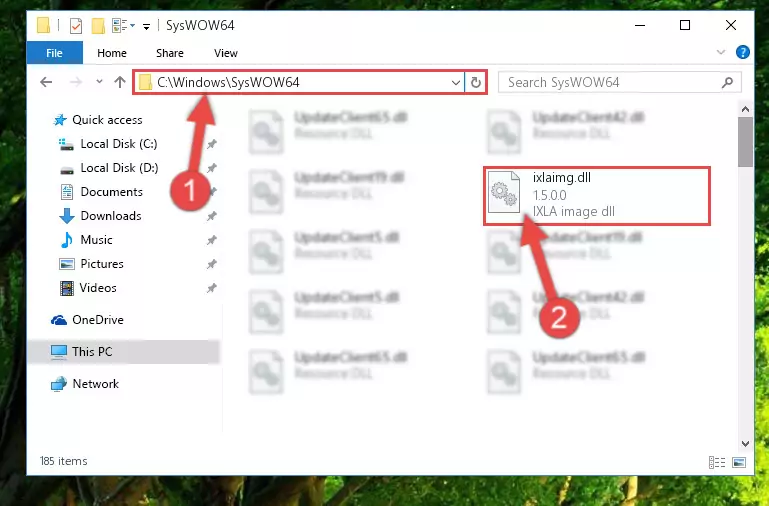Screen dimensions: 769x506
Task: Click the pin icon beside Videos
Action: click(211, 288)
